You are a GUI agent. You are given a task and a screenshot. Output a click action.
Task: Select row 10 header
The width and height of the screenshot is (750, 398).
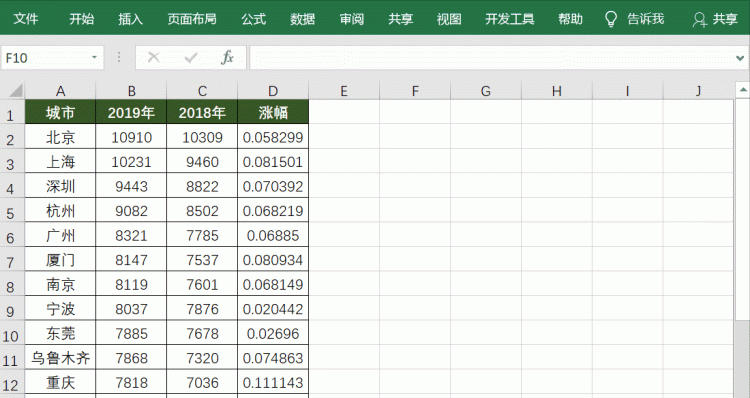pos(12,333)
